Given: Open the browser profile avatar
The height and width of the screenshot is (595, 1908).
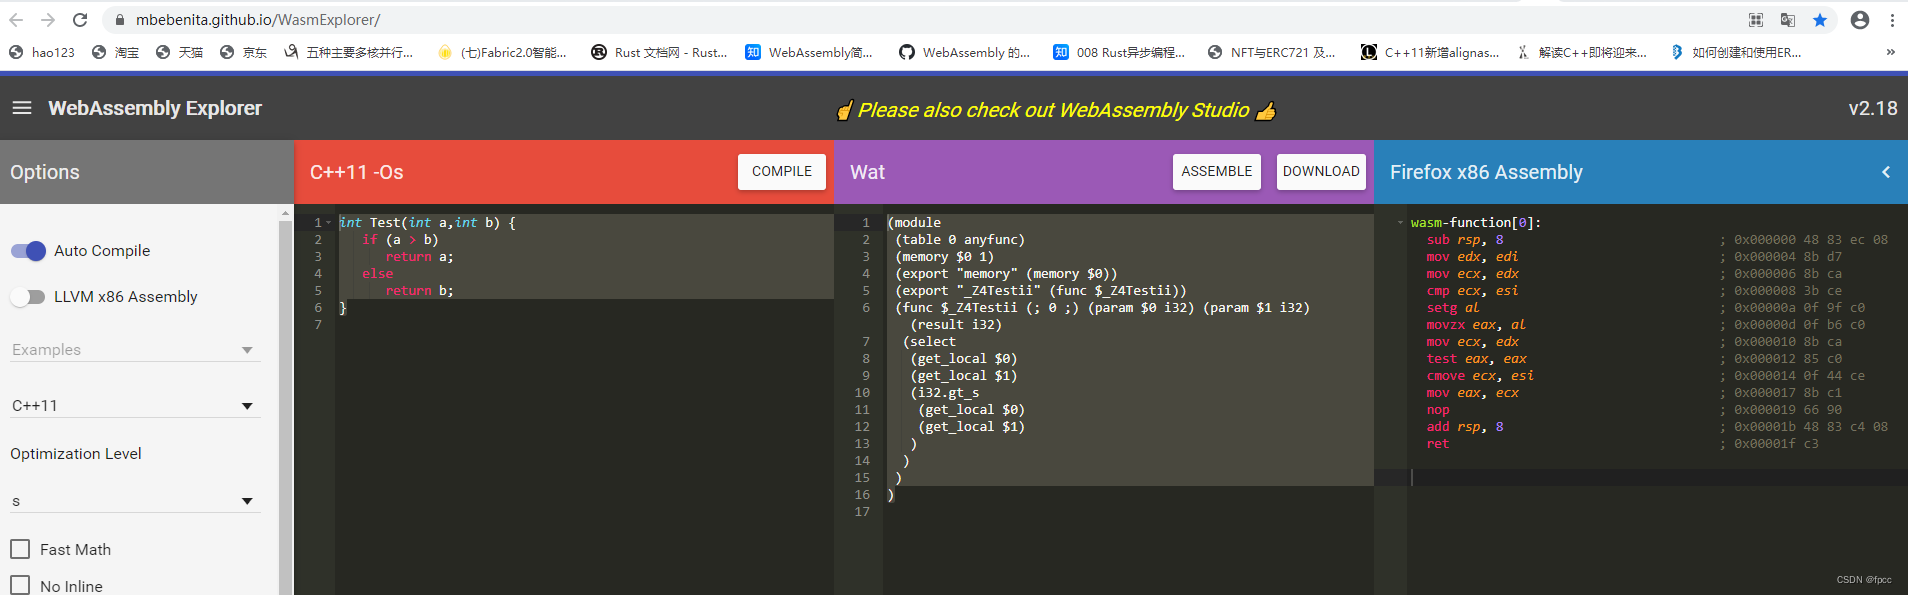Looking at the screenshot, I should (x=1860, y=20).
